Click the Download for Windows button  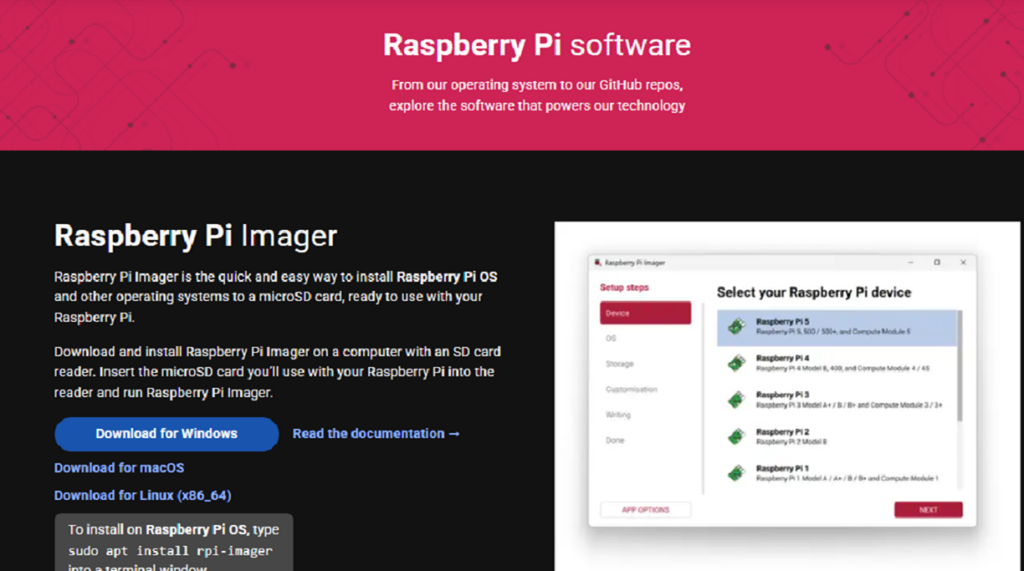pyautogui.click(x=167, y=434)
